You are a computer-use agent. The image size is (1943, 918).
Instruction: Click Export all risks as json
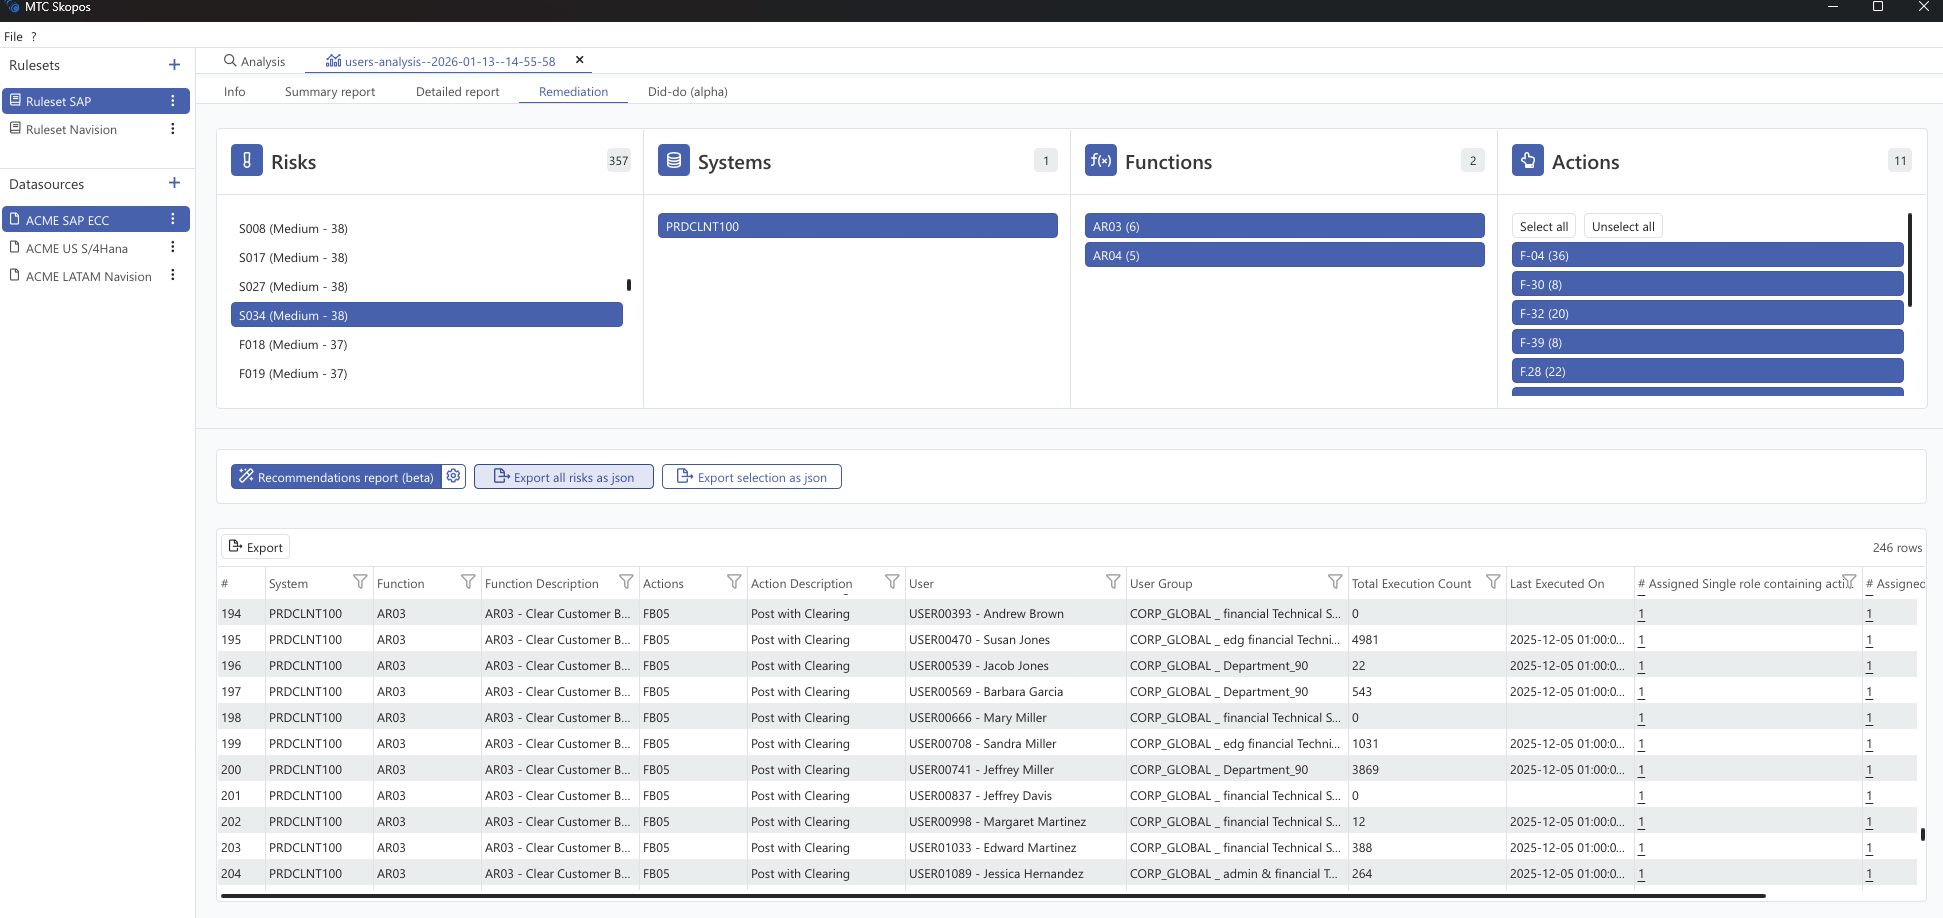[563, 476]
